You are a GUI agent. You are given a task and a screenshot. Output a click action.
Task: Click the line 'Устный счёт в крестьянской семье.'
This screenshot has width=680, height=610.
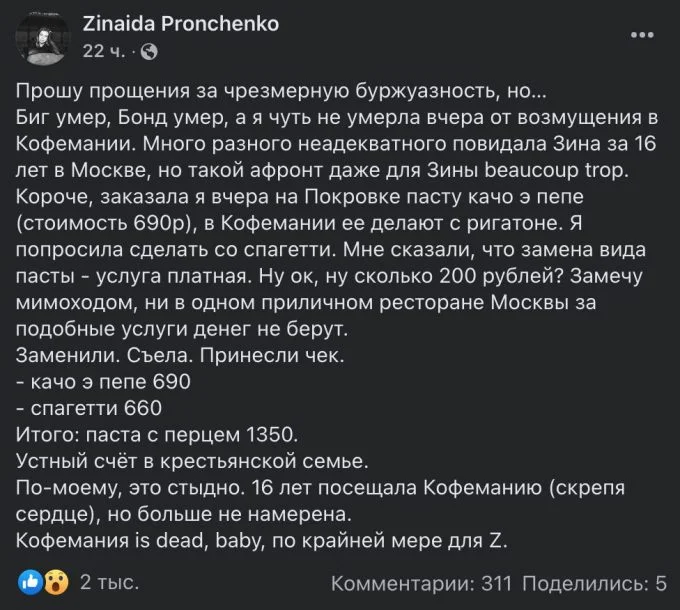192,461
